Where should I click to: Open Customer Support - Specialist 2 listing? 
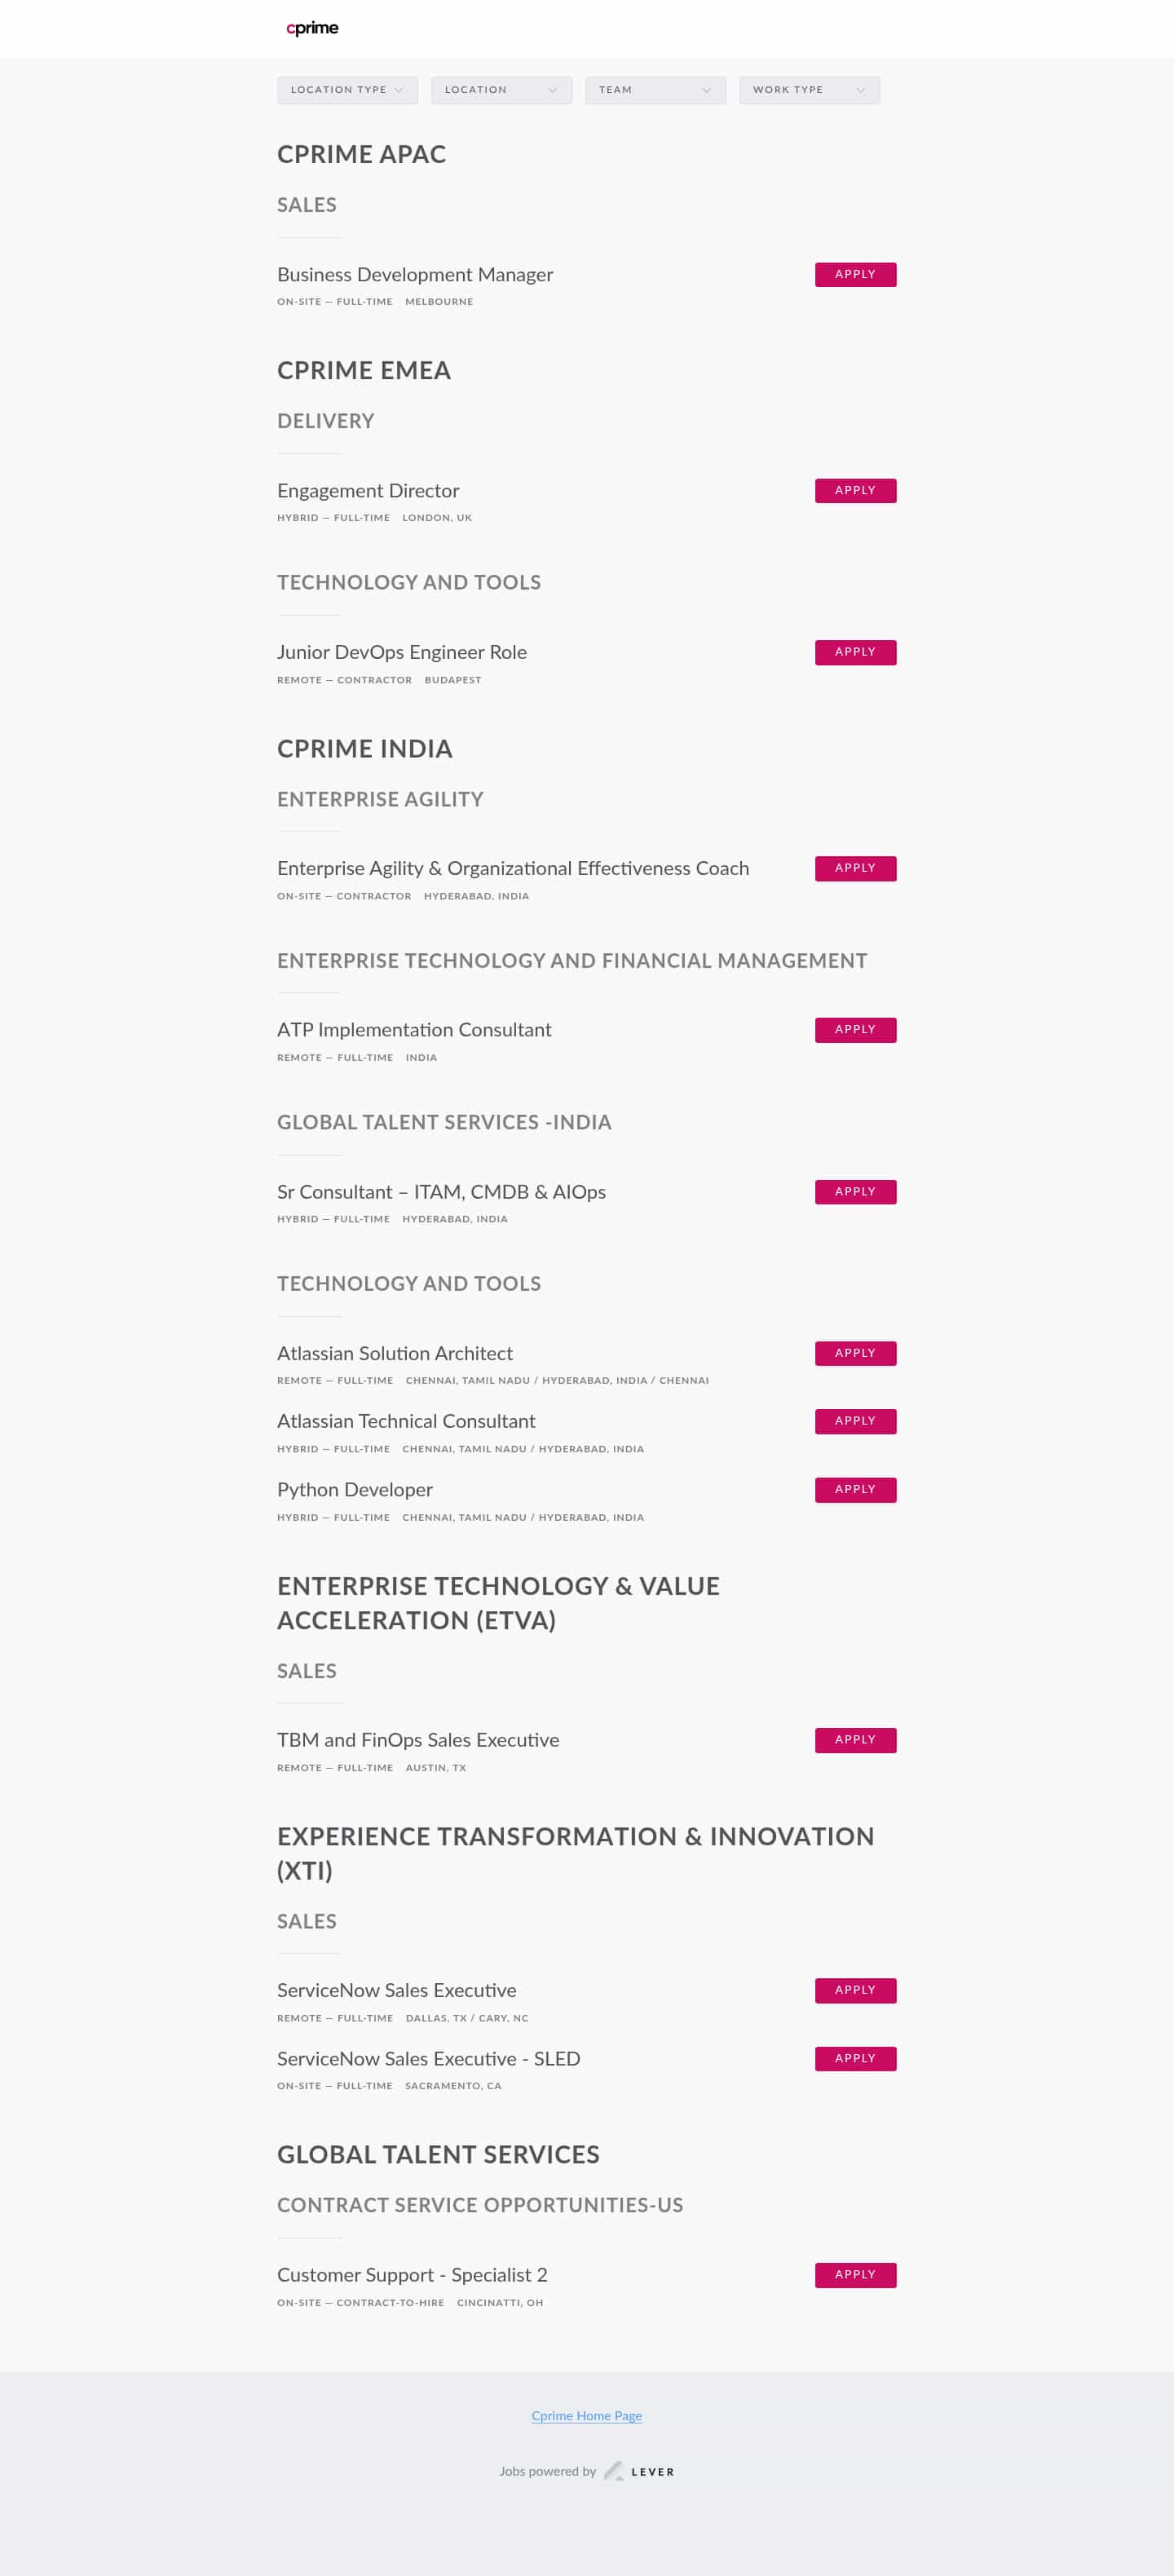(x=412, y=2275)
